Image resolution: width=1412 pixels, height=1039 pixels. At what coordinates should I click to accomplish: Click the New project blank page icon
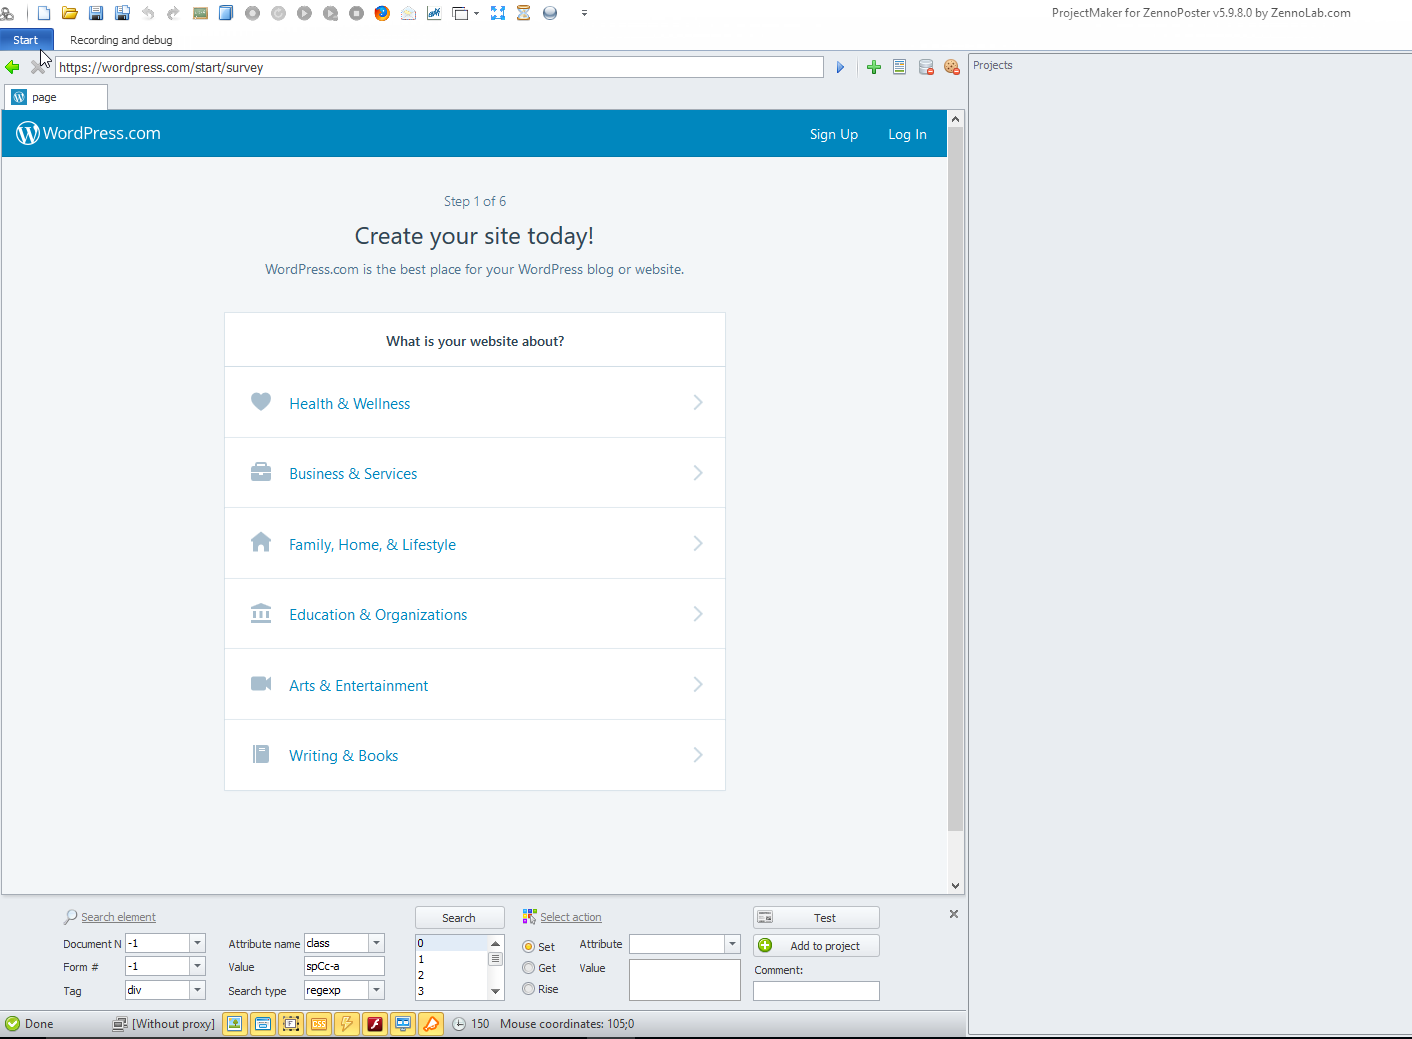pos(44,13)
